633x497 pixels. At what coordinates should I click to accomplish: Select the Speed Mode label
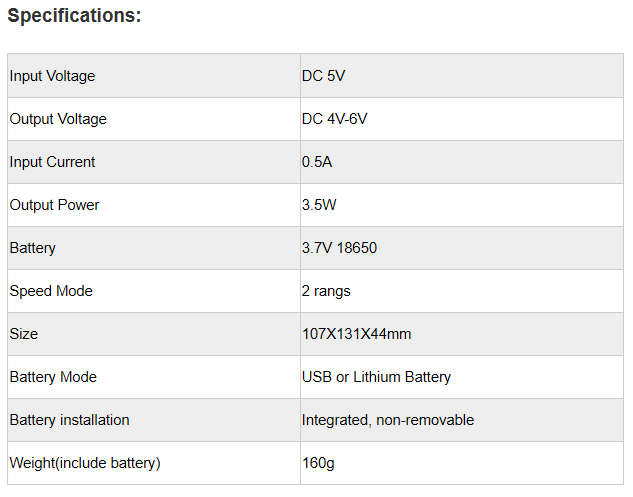point(51,291)
